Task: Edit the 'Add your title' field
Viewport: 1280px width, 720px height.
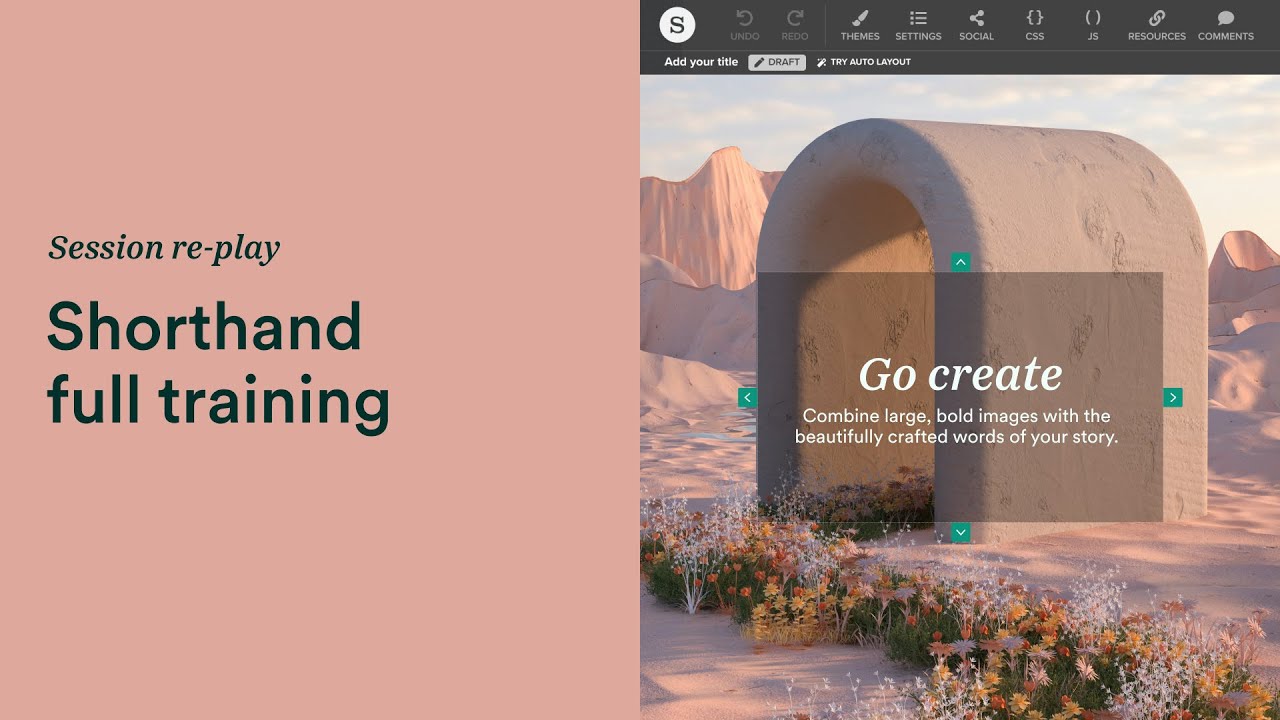Action: coord(701,62)
